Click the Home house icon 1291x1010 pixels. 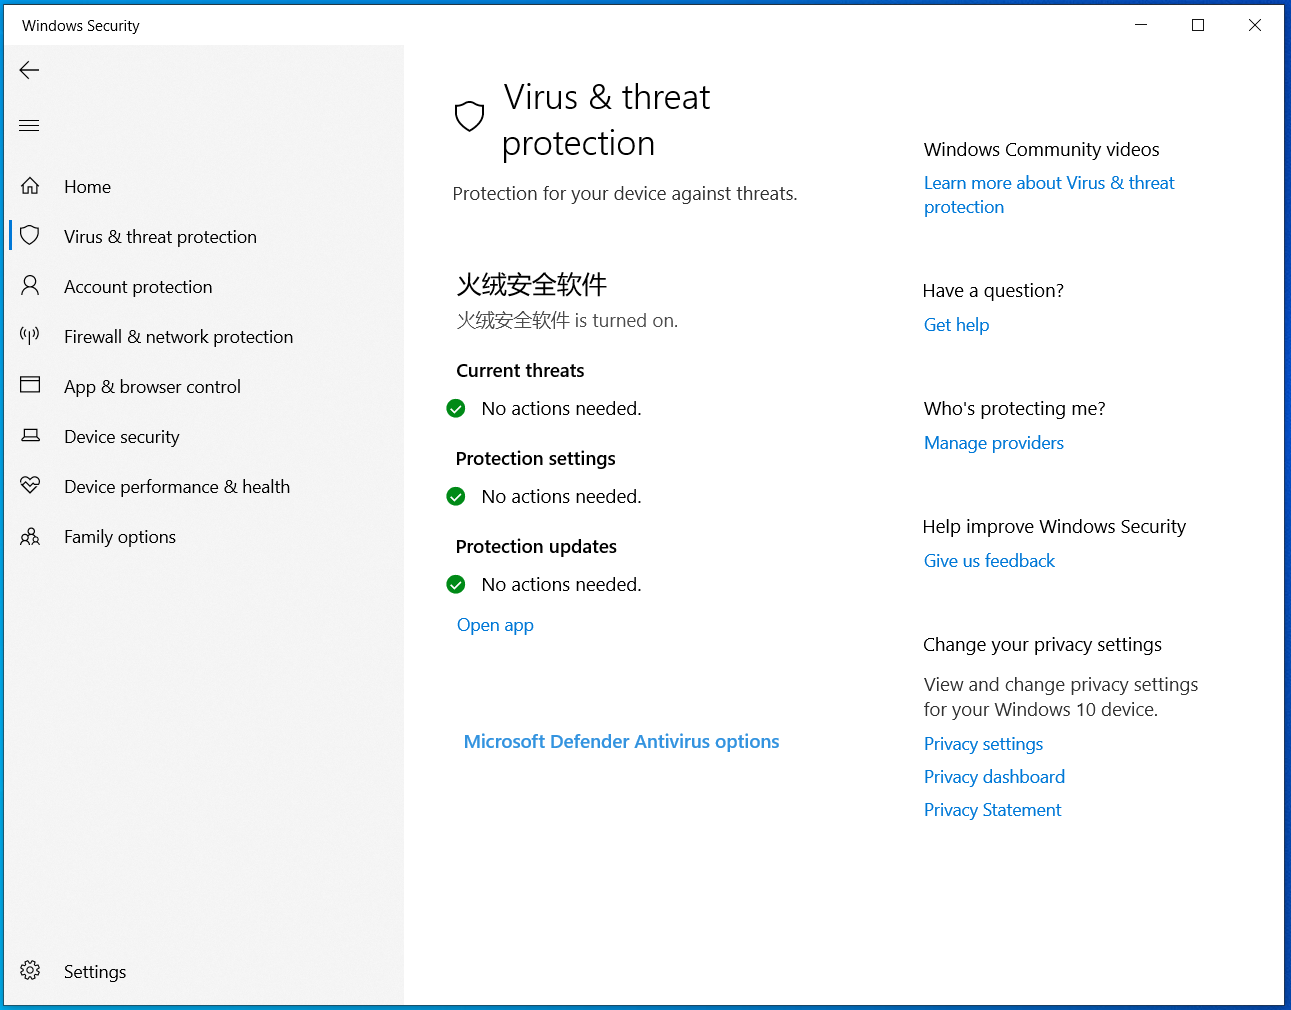point(30,186)
